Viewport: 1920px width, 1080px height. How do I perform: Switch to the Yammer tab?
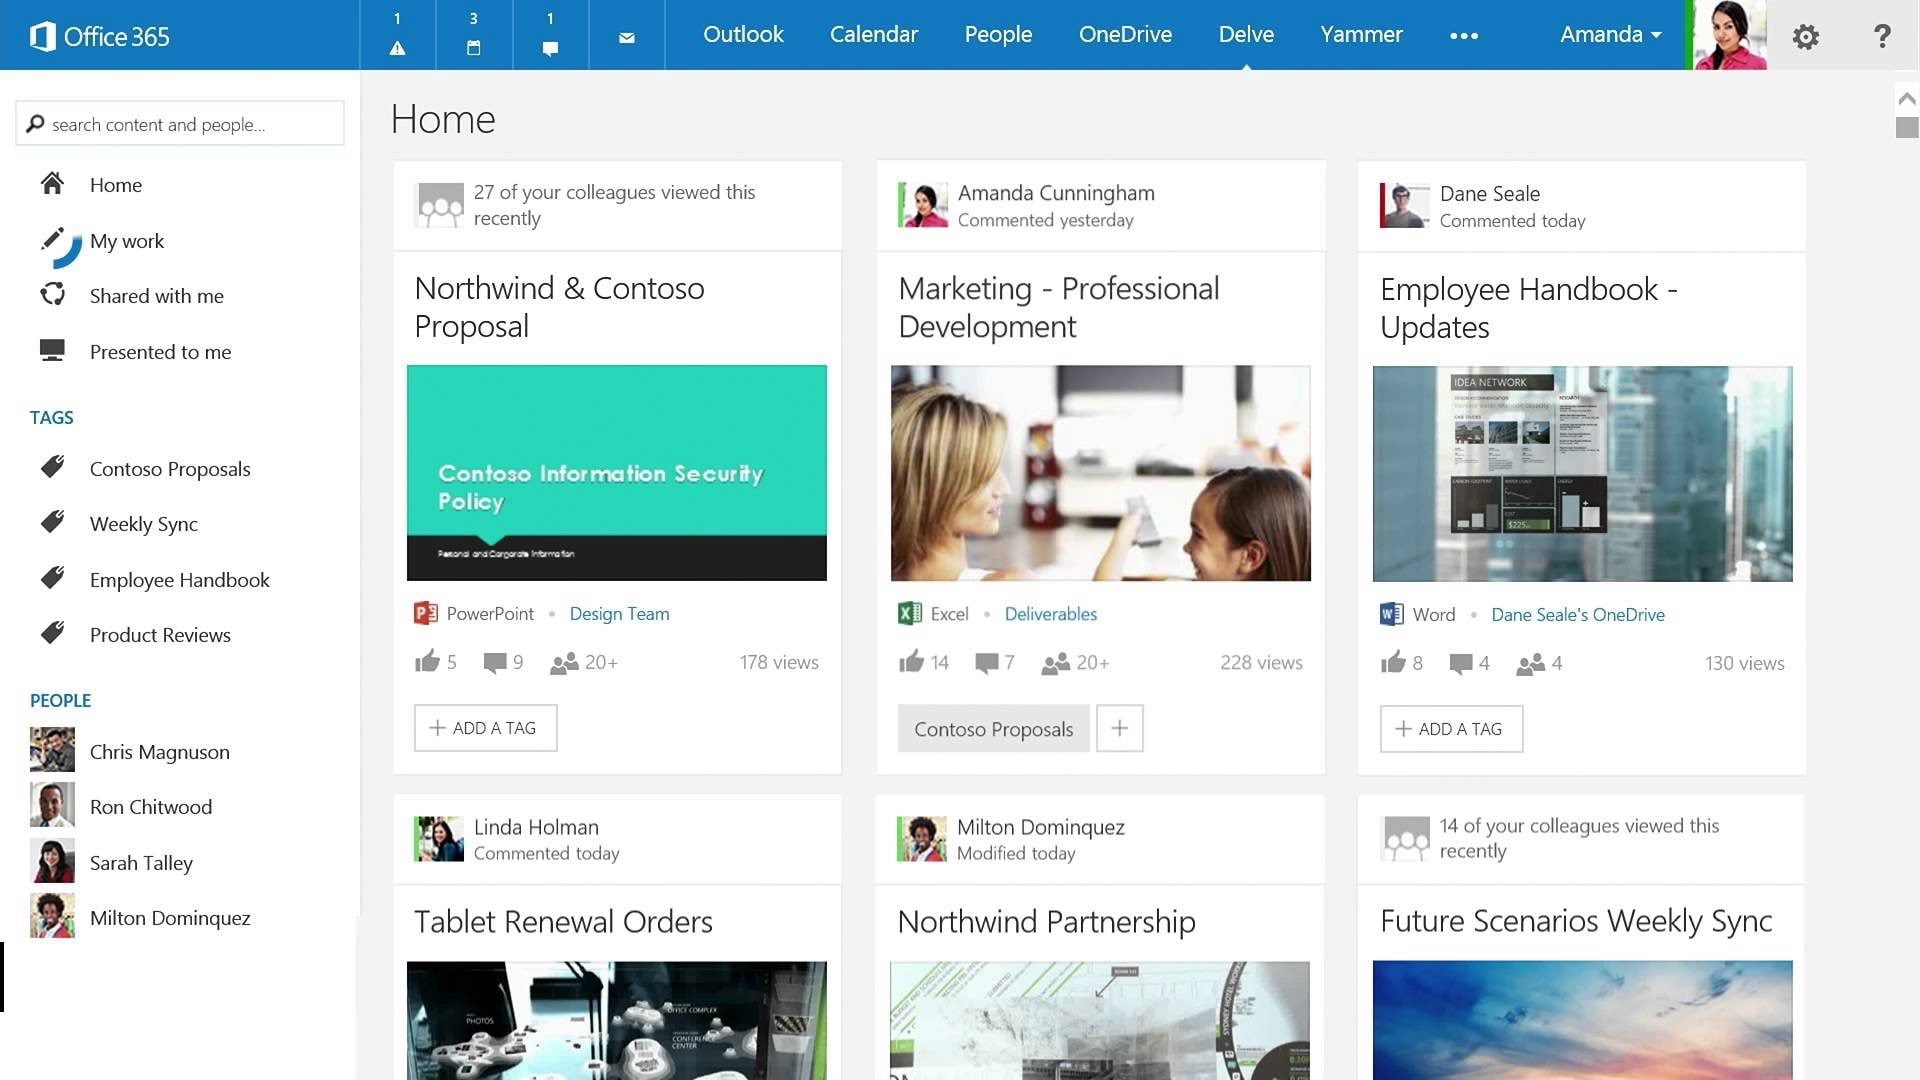click(x=1361, y=34)
